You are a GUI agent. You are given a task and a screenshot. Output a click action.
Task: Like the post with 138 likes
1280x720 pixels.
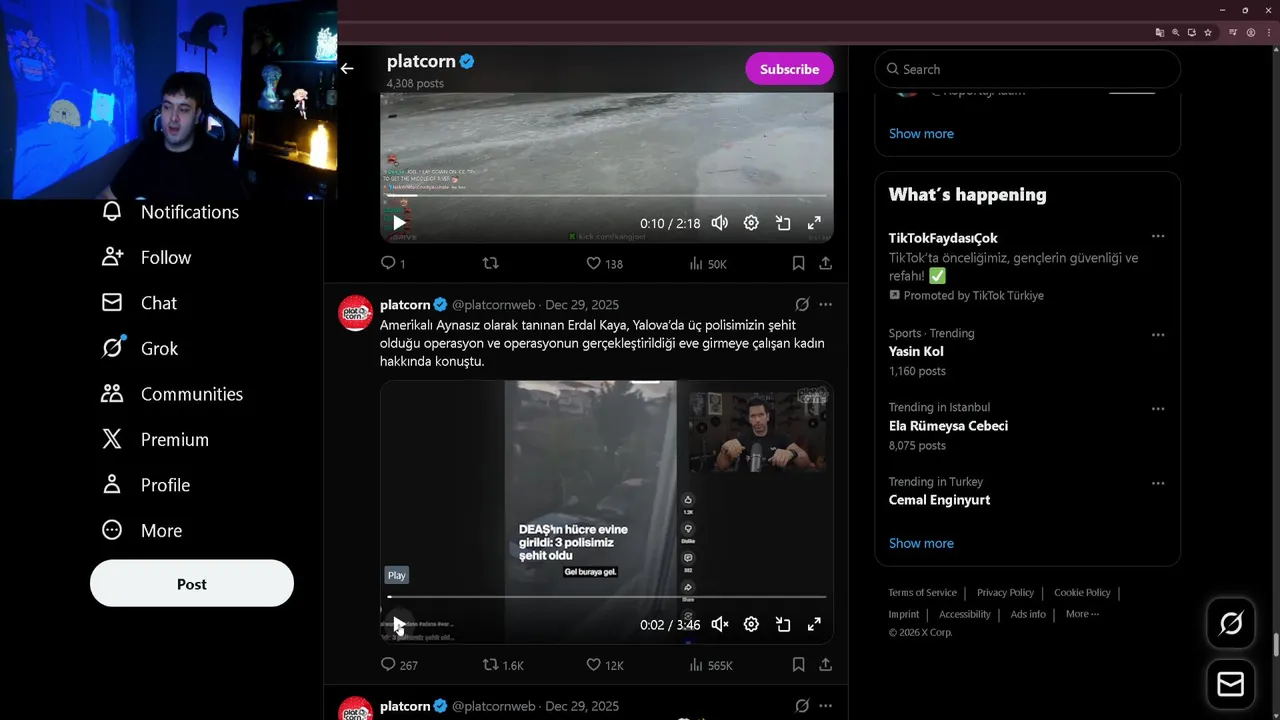click(604, 263)
